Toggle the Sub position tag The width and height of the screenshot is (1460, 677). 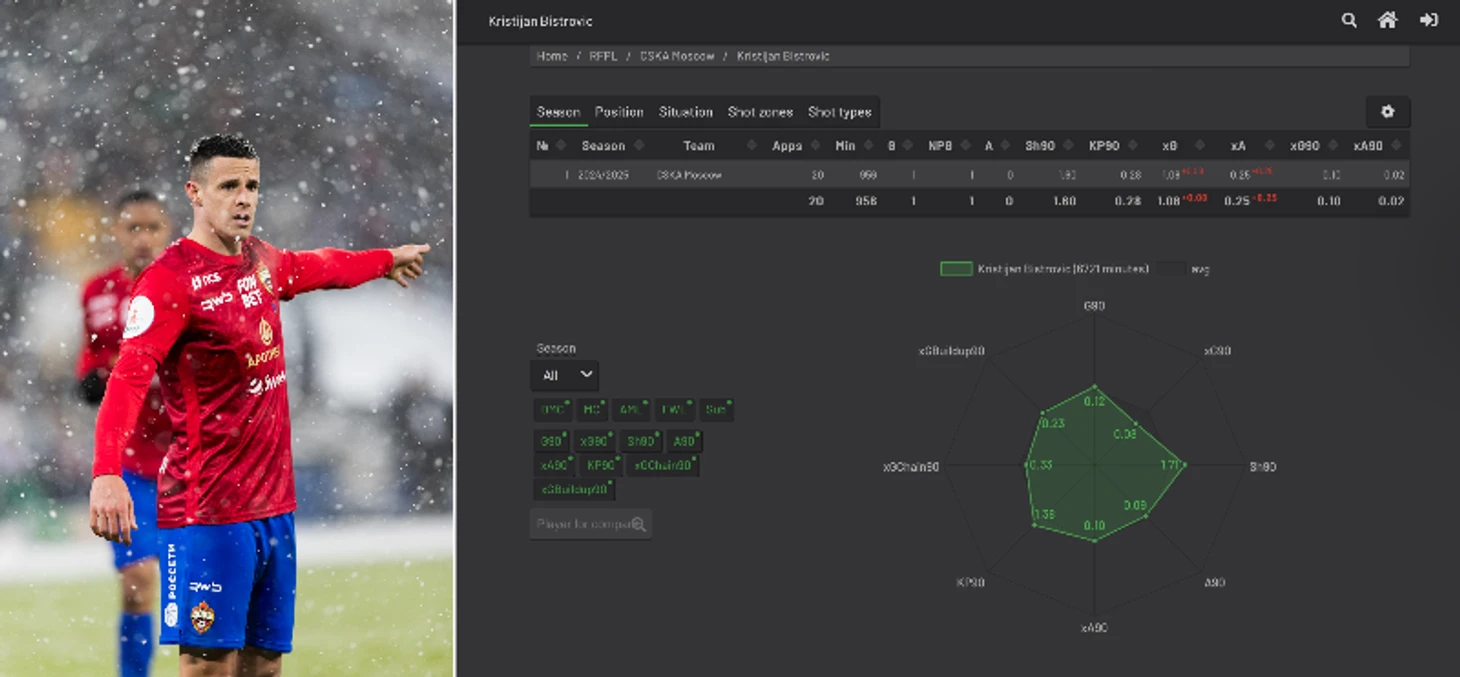pos(716,409)
